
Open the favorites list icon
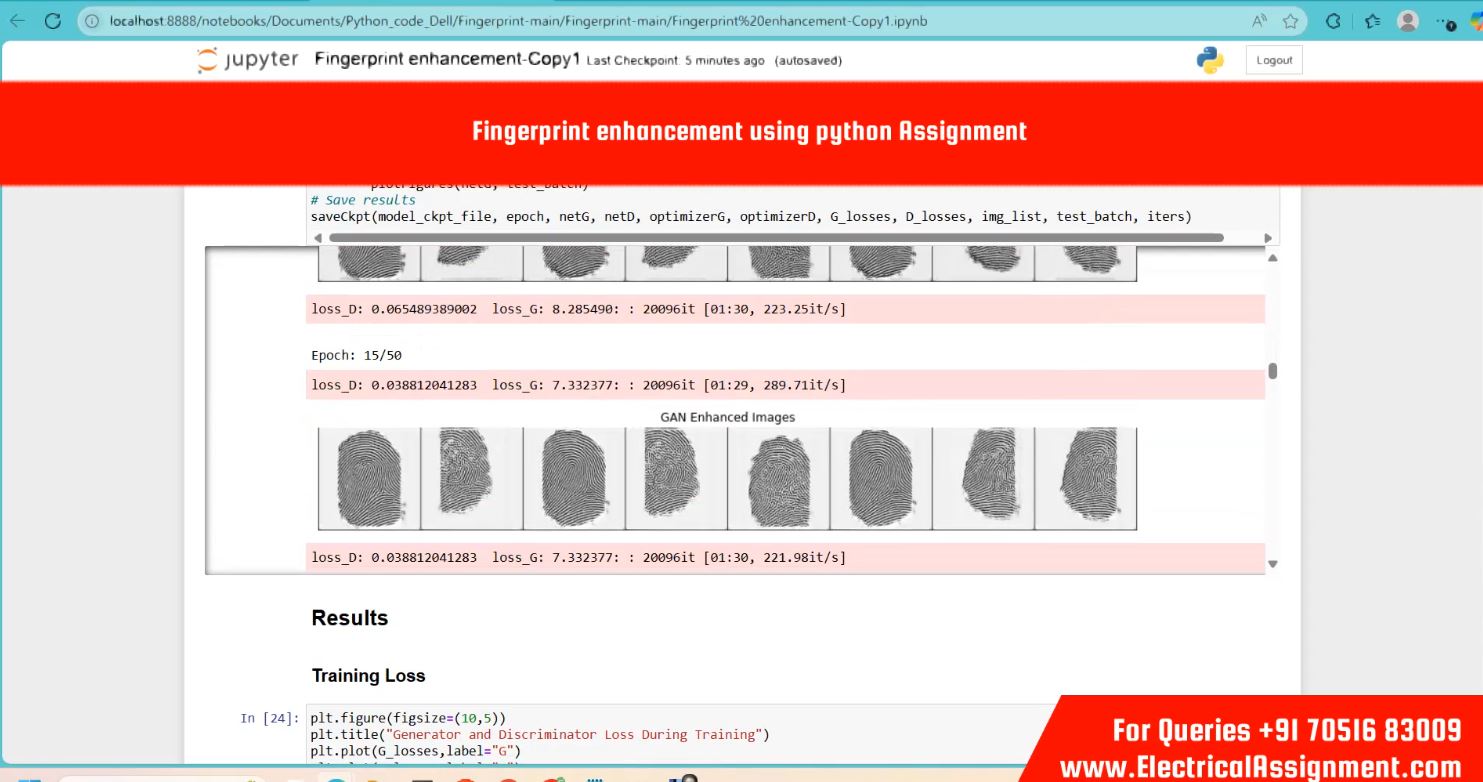(1372, 20)
